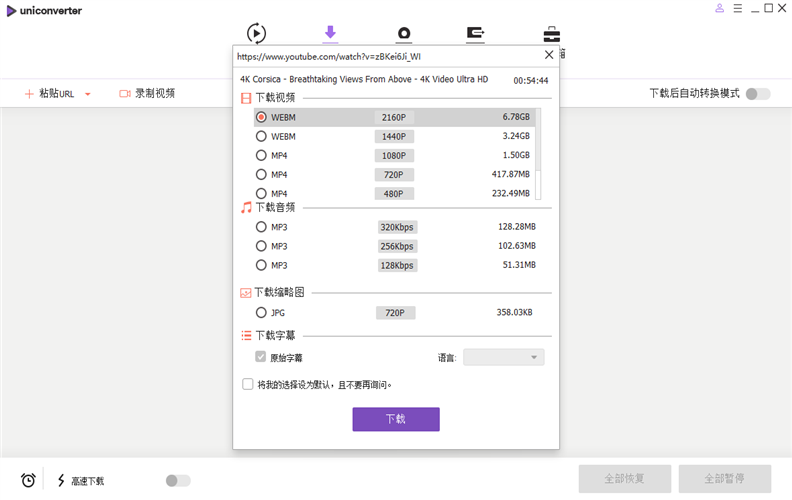Image resolution: width=792 pixels, height=500 pixels.
Task: Open the Burn disc tab icon
Action: pos(404,34)
